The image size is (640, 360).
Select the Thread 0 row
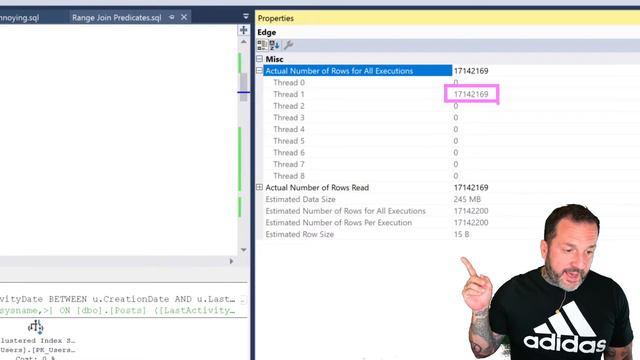pyautogui.click(x=289, y=82)
